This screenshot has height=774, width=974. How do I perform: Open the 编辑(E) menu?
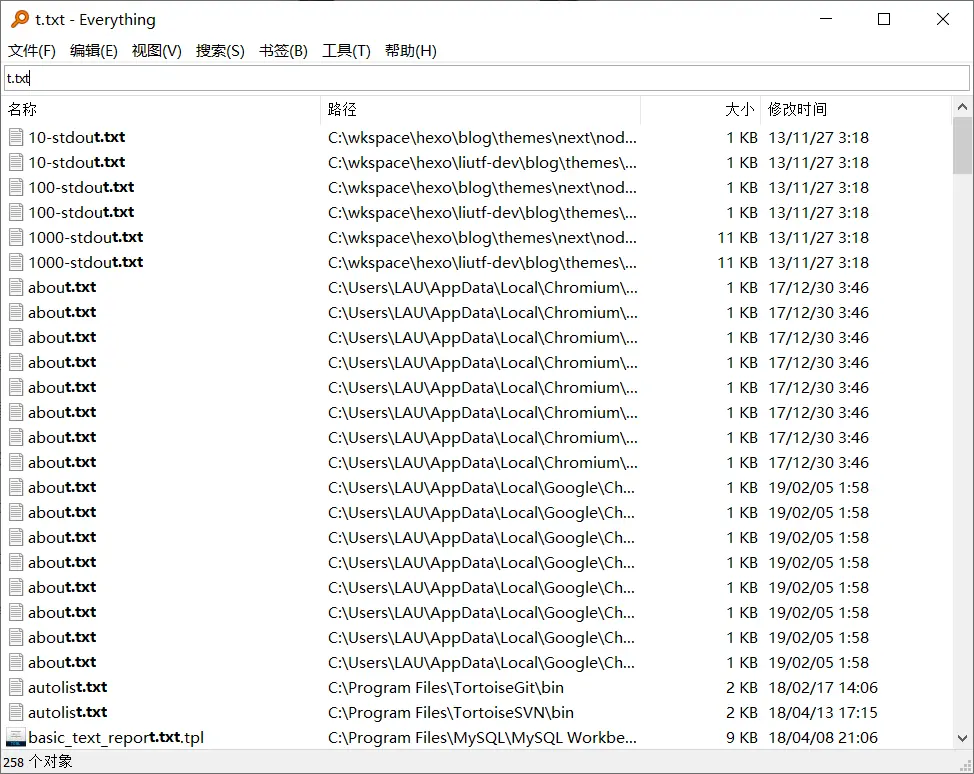click(94, 51)
